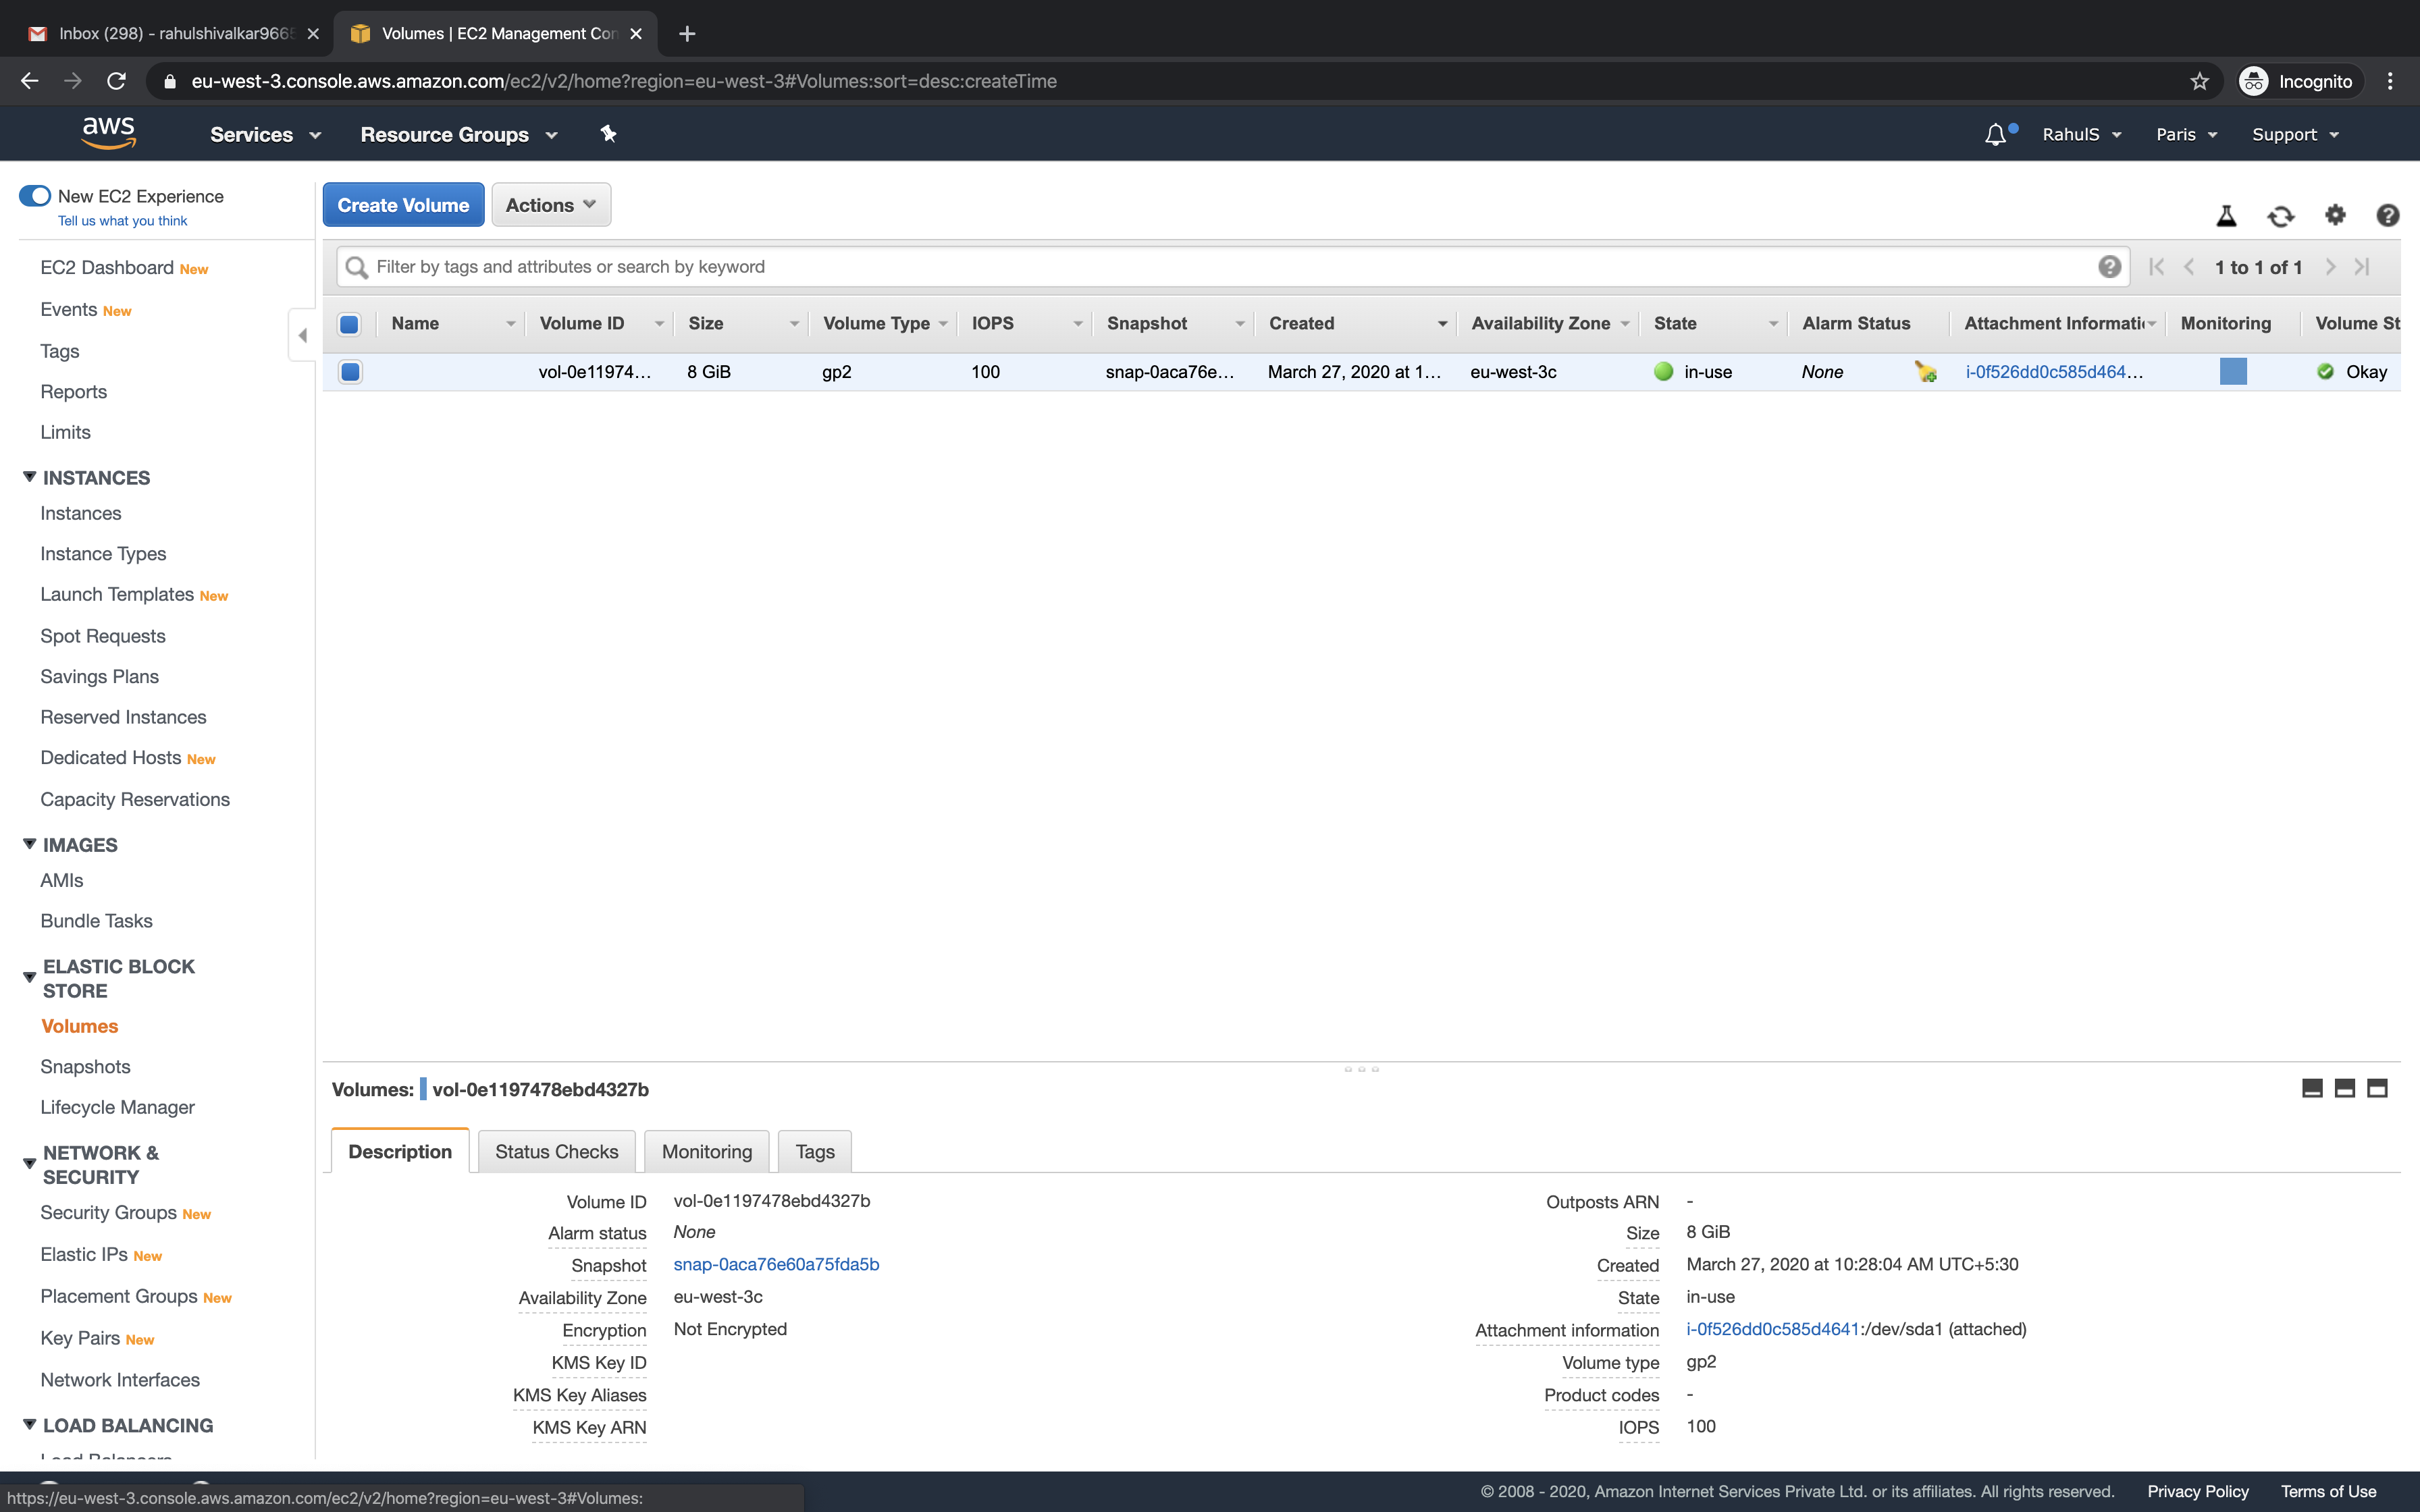Open the snap-0aca76e60a75fda5b snapshot link
Screen dimensions: 2420x1512
(x=776, y=1264)
